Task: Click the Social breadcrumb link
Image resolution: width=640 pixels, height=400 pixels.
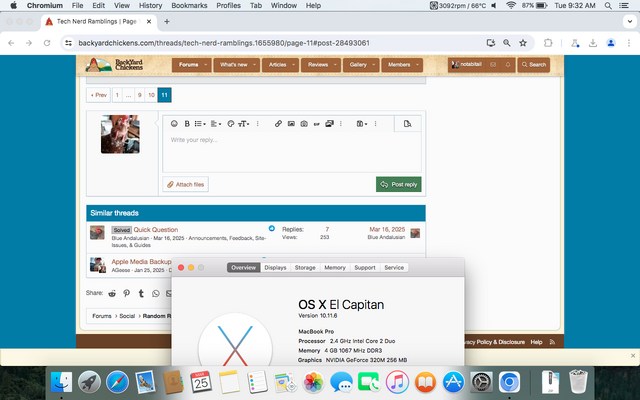Action: (127, 316)
